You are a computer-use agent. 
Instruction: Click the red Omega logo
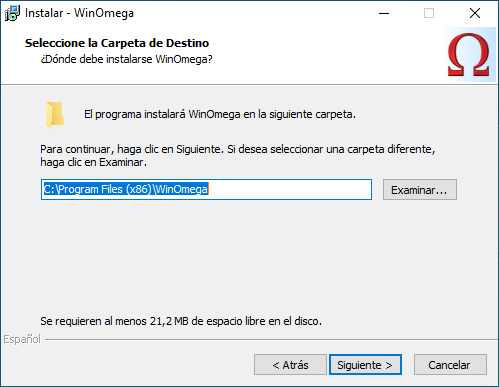(468, 55)
